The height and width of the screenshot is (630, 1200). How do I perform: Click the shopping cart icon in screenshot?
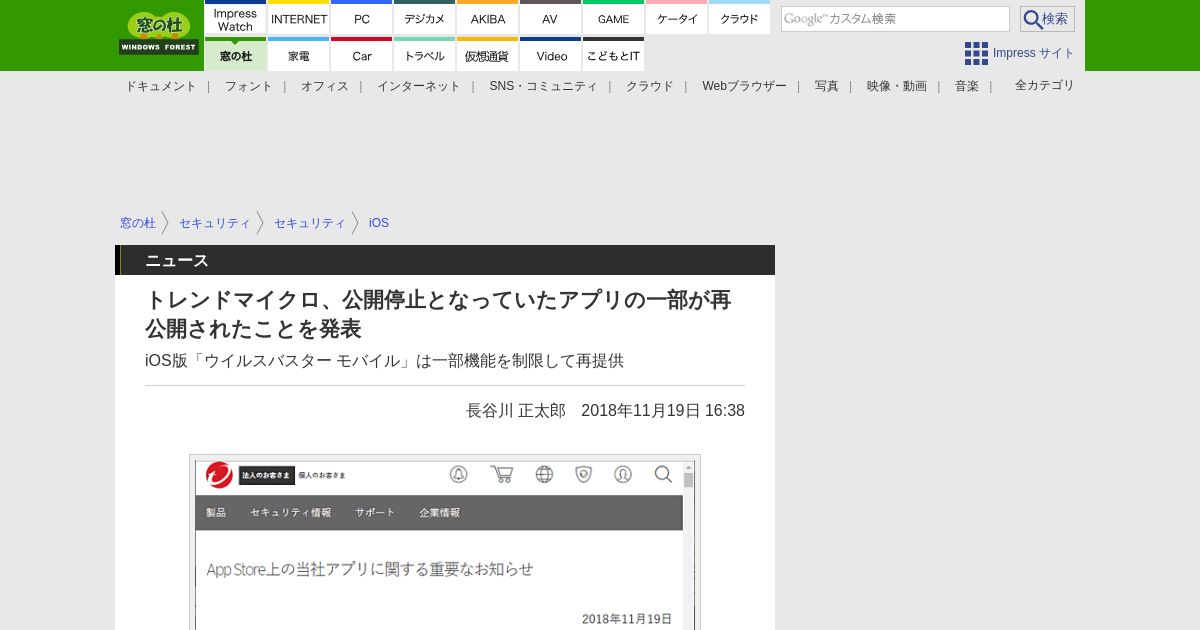501,474
